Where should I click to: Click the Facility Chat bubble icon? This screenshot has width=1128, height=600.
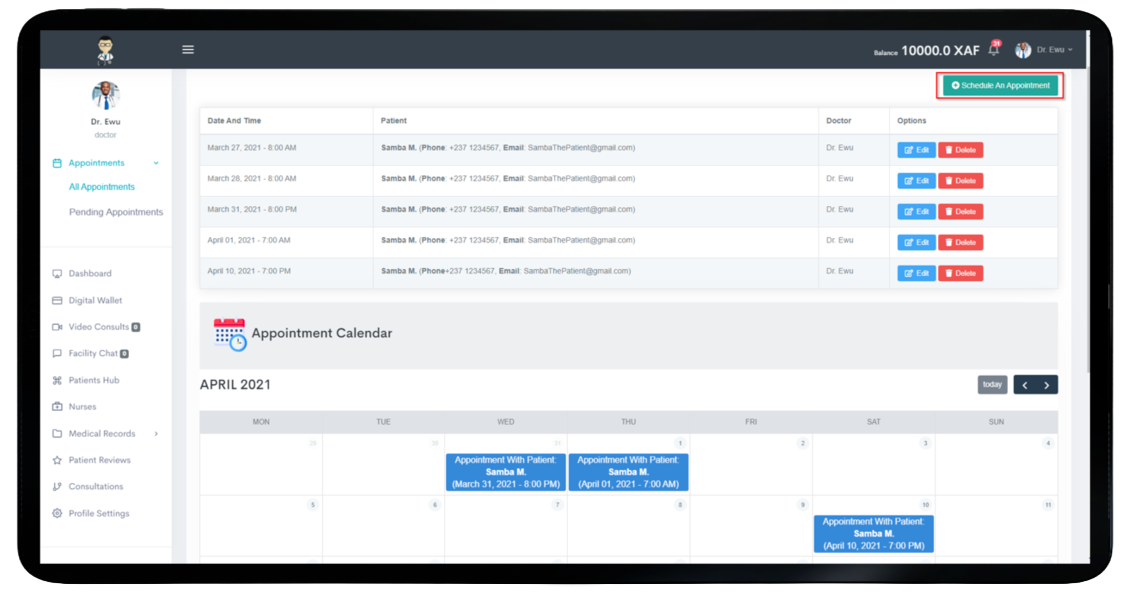[x=57, y=354]
